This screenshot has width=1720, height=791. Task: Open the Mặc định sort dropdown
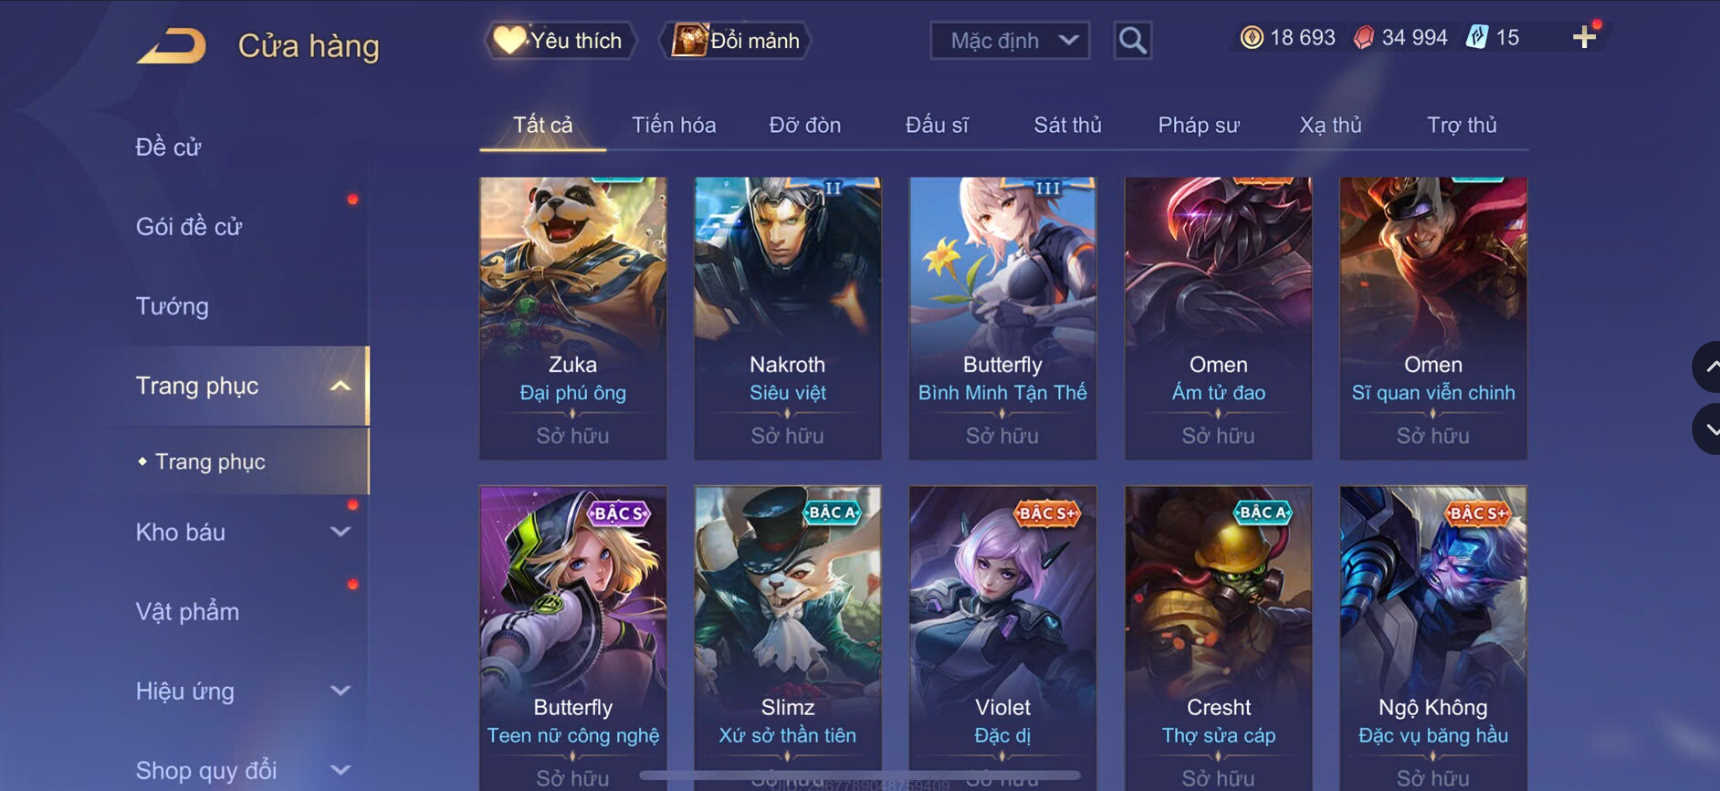(x=1010, y=41)
